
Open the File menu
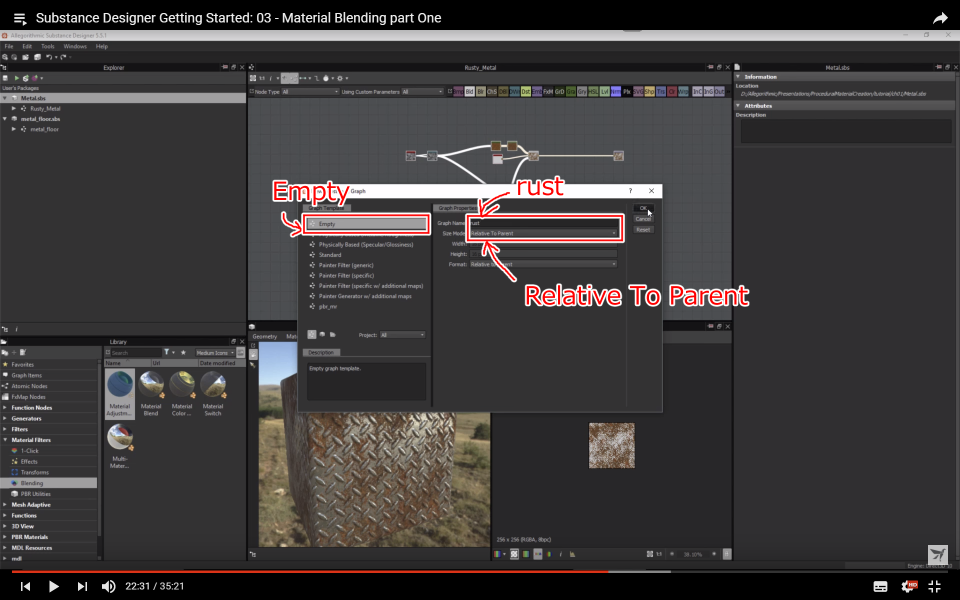[9, 47]
